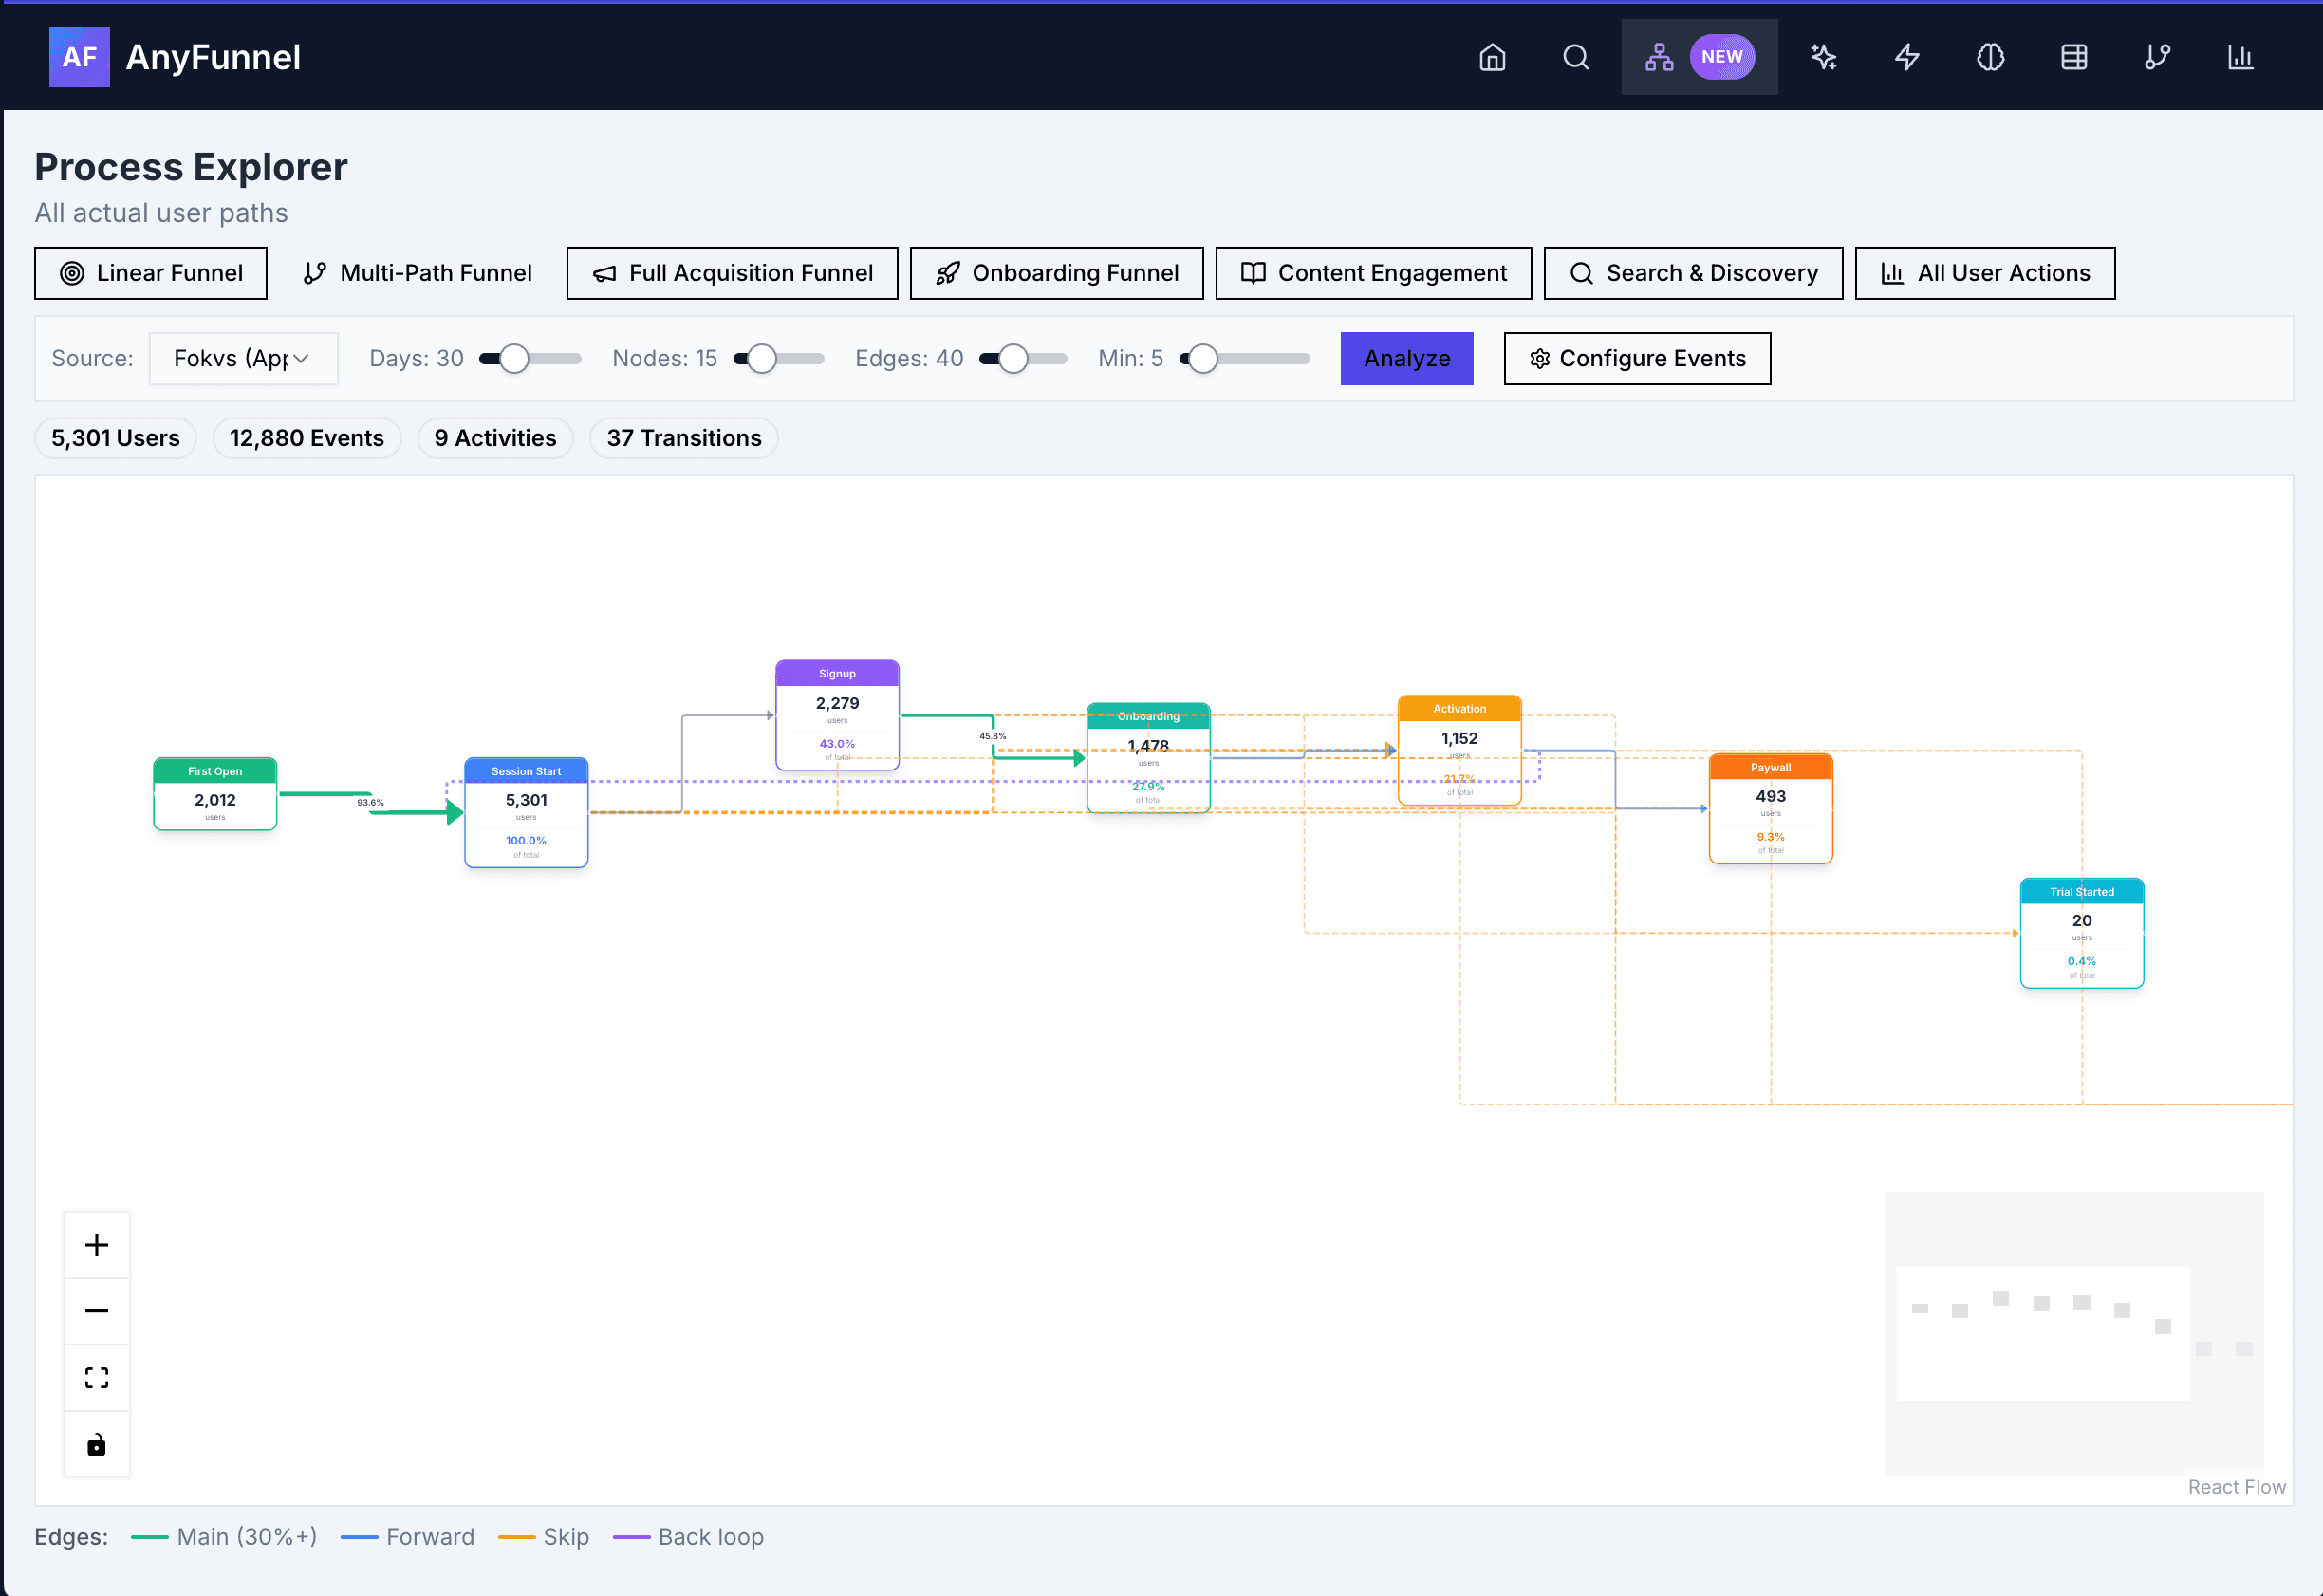Select the Onboarding Funnel preset
The width and height of the screenshot is (2323, 1596).
pos(1056,272)
